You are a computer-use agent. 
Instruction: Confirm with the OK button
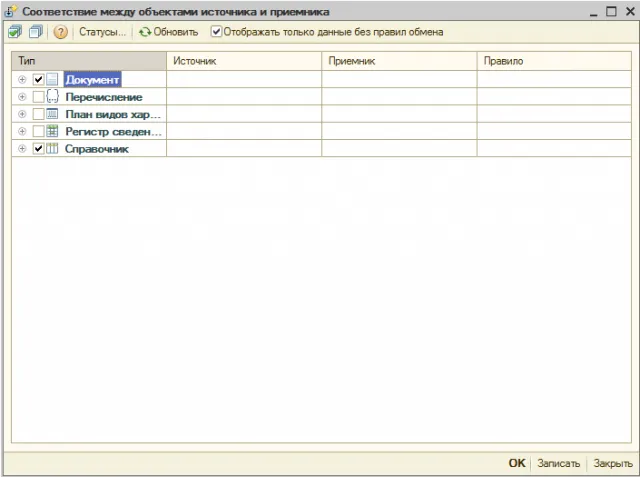click(x=517, y=463)
